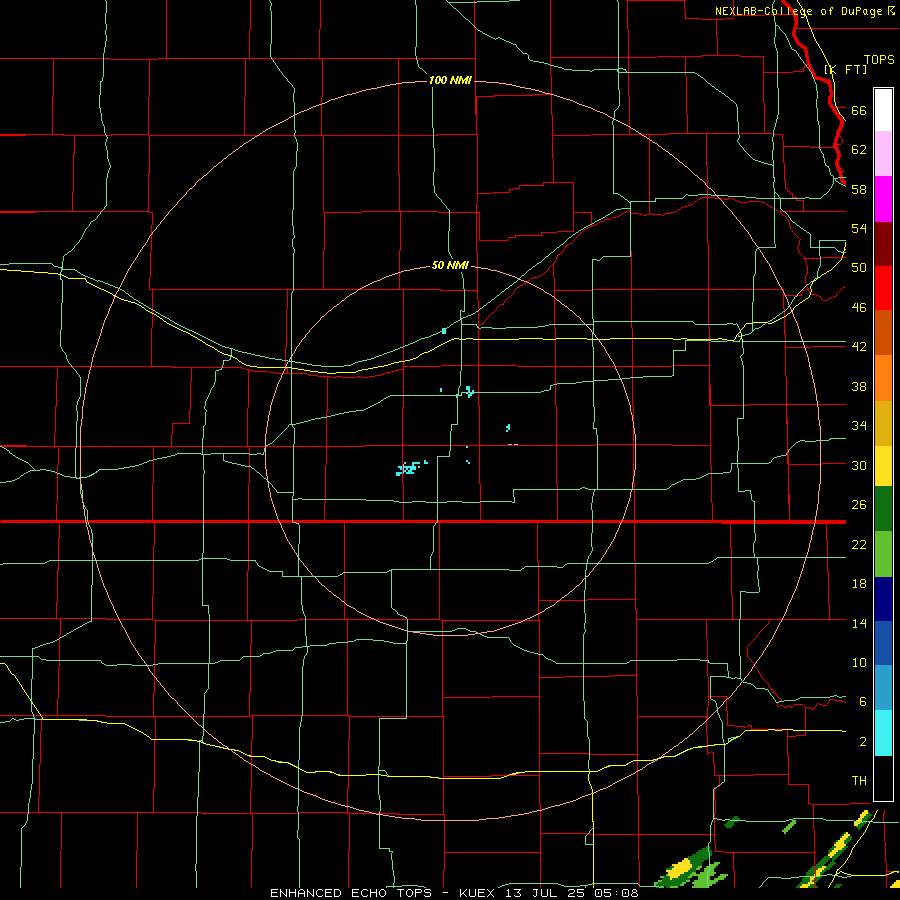
Task: Click the navy blue legend band
Action: point(883,599)
